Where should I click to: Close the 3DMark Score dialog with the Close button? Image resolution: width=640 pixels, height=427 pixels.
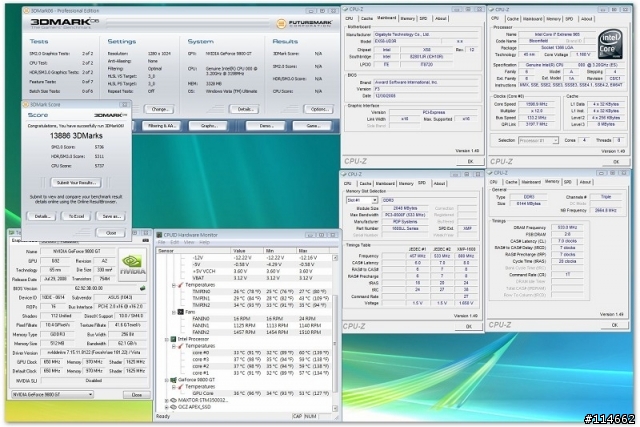[111, 233]
